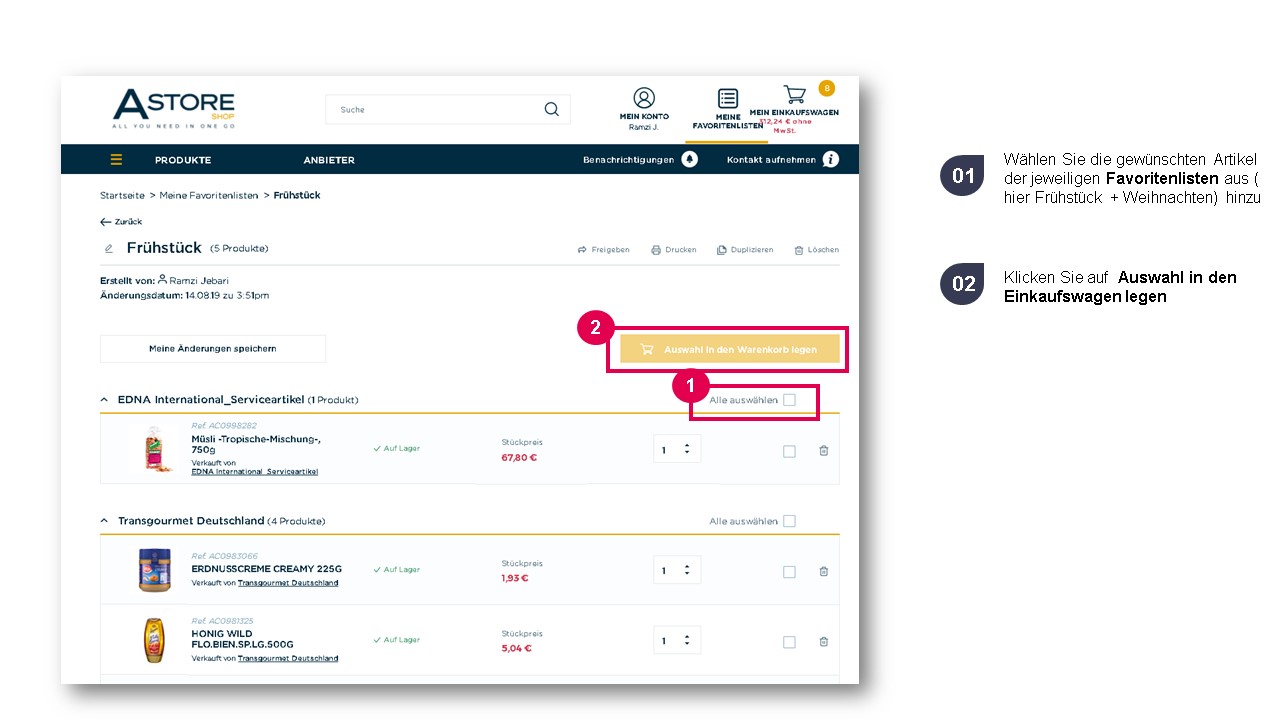Click Meine Änderungen speichern button
The height and width of the screenshot is (720, 1280).
tap(213, 349)
